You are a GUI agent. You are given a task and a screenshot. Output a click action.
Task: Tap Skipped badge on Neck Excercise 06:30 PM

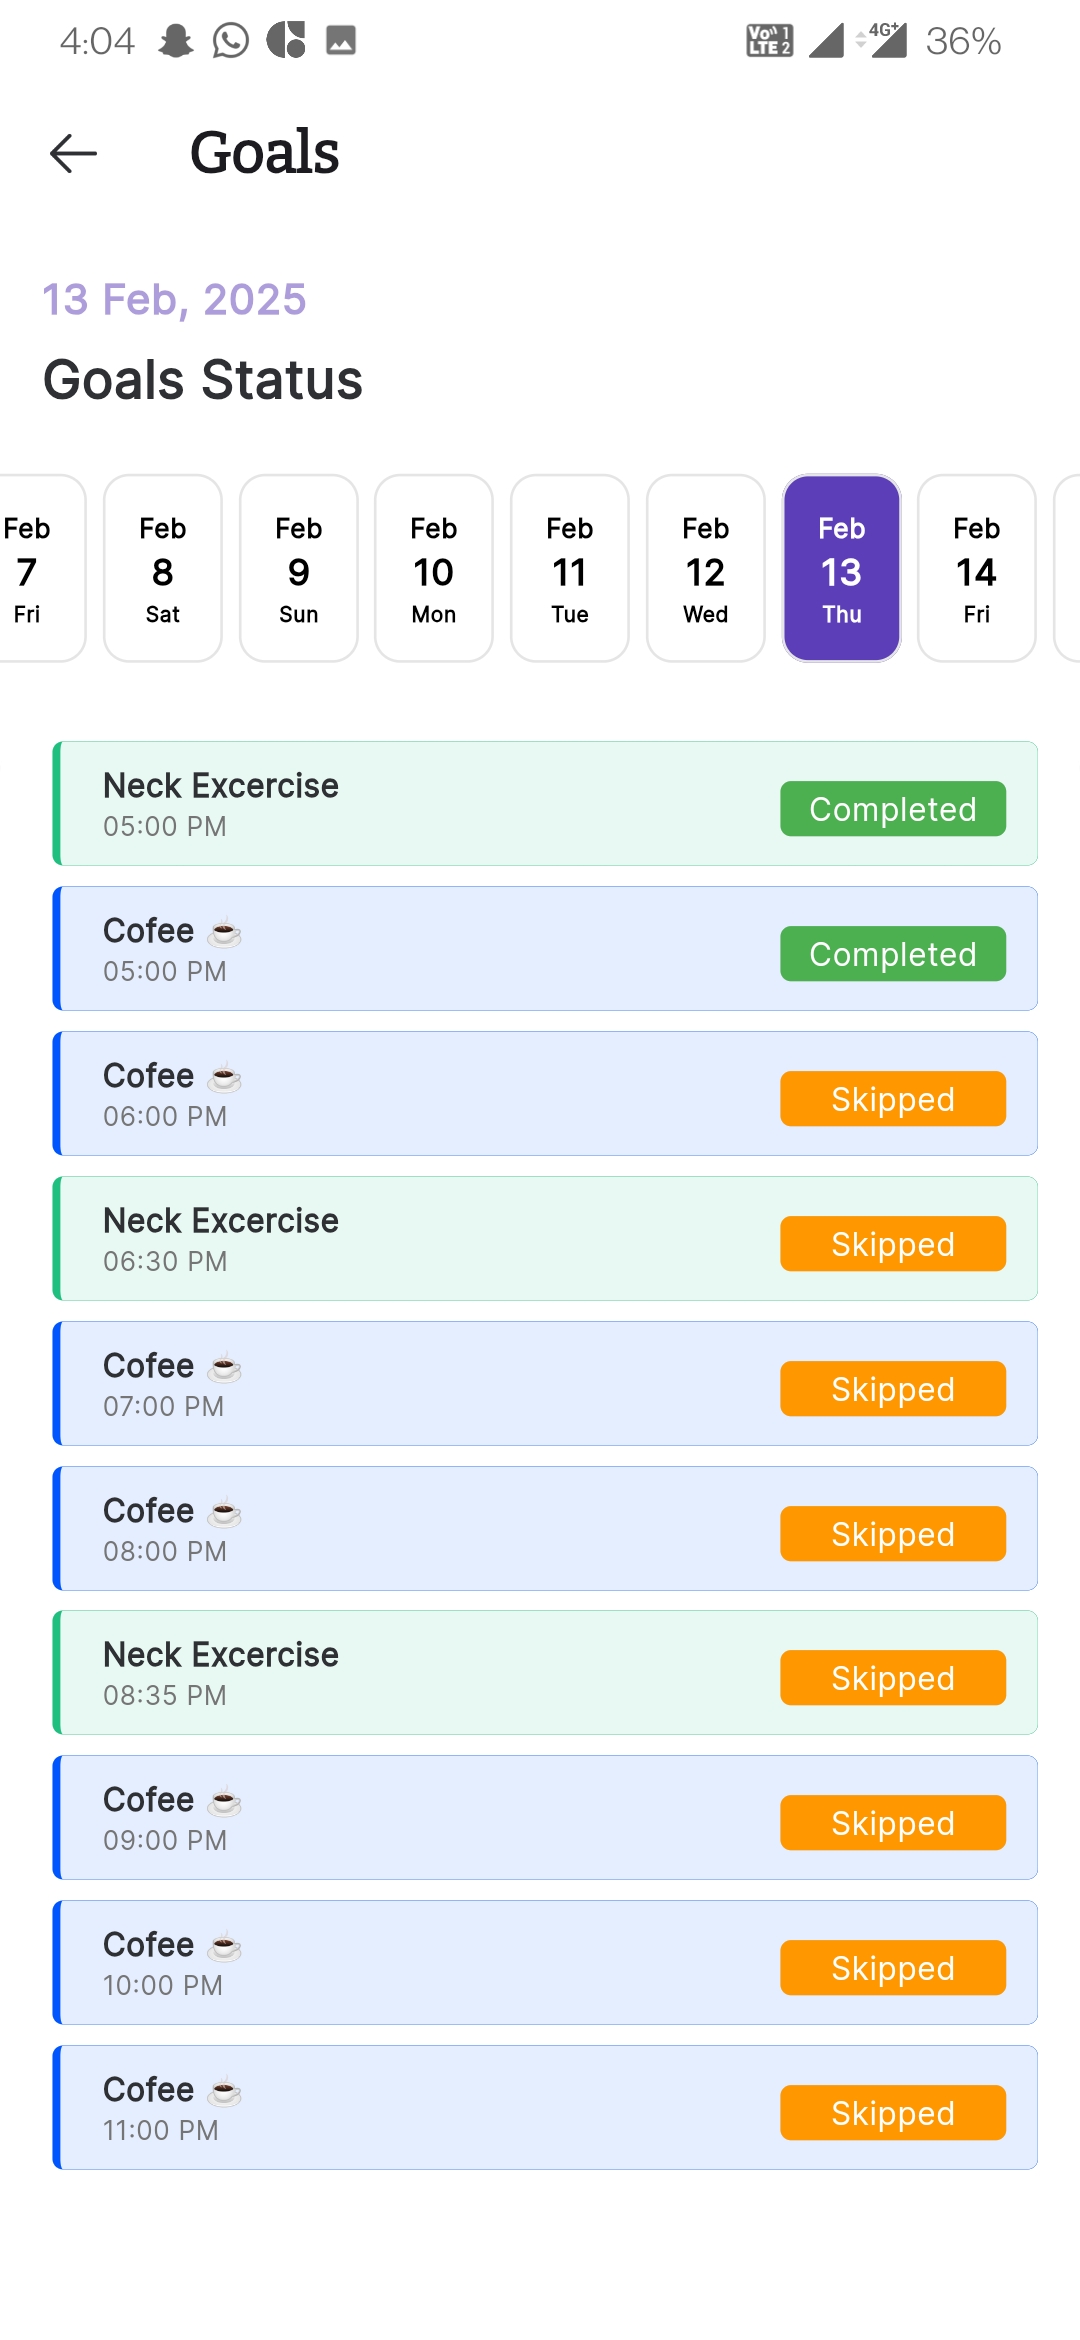[x=893, y=1244]
